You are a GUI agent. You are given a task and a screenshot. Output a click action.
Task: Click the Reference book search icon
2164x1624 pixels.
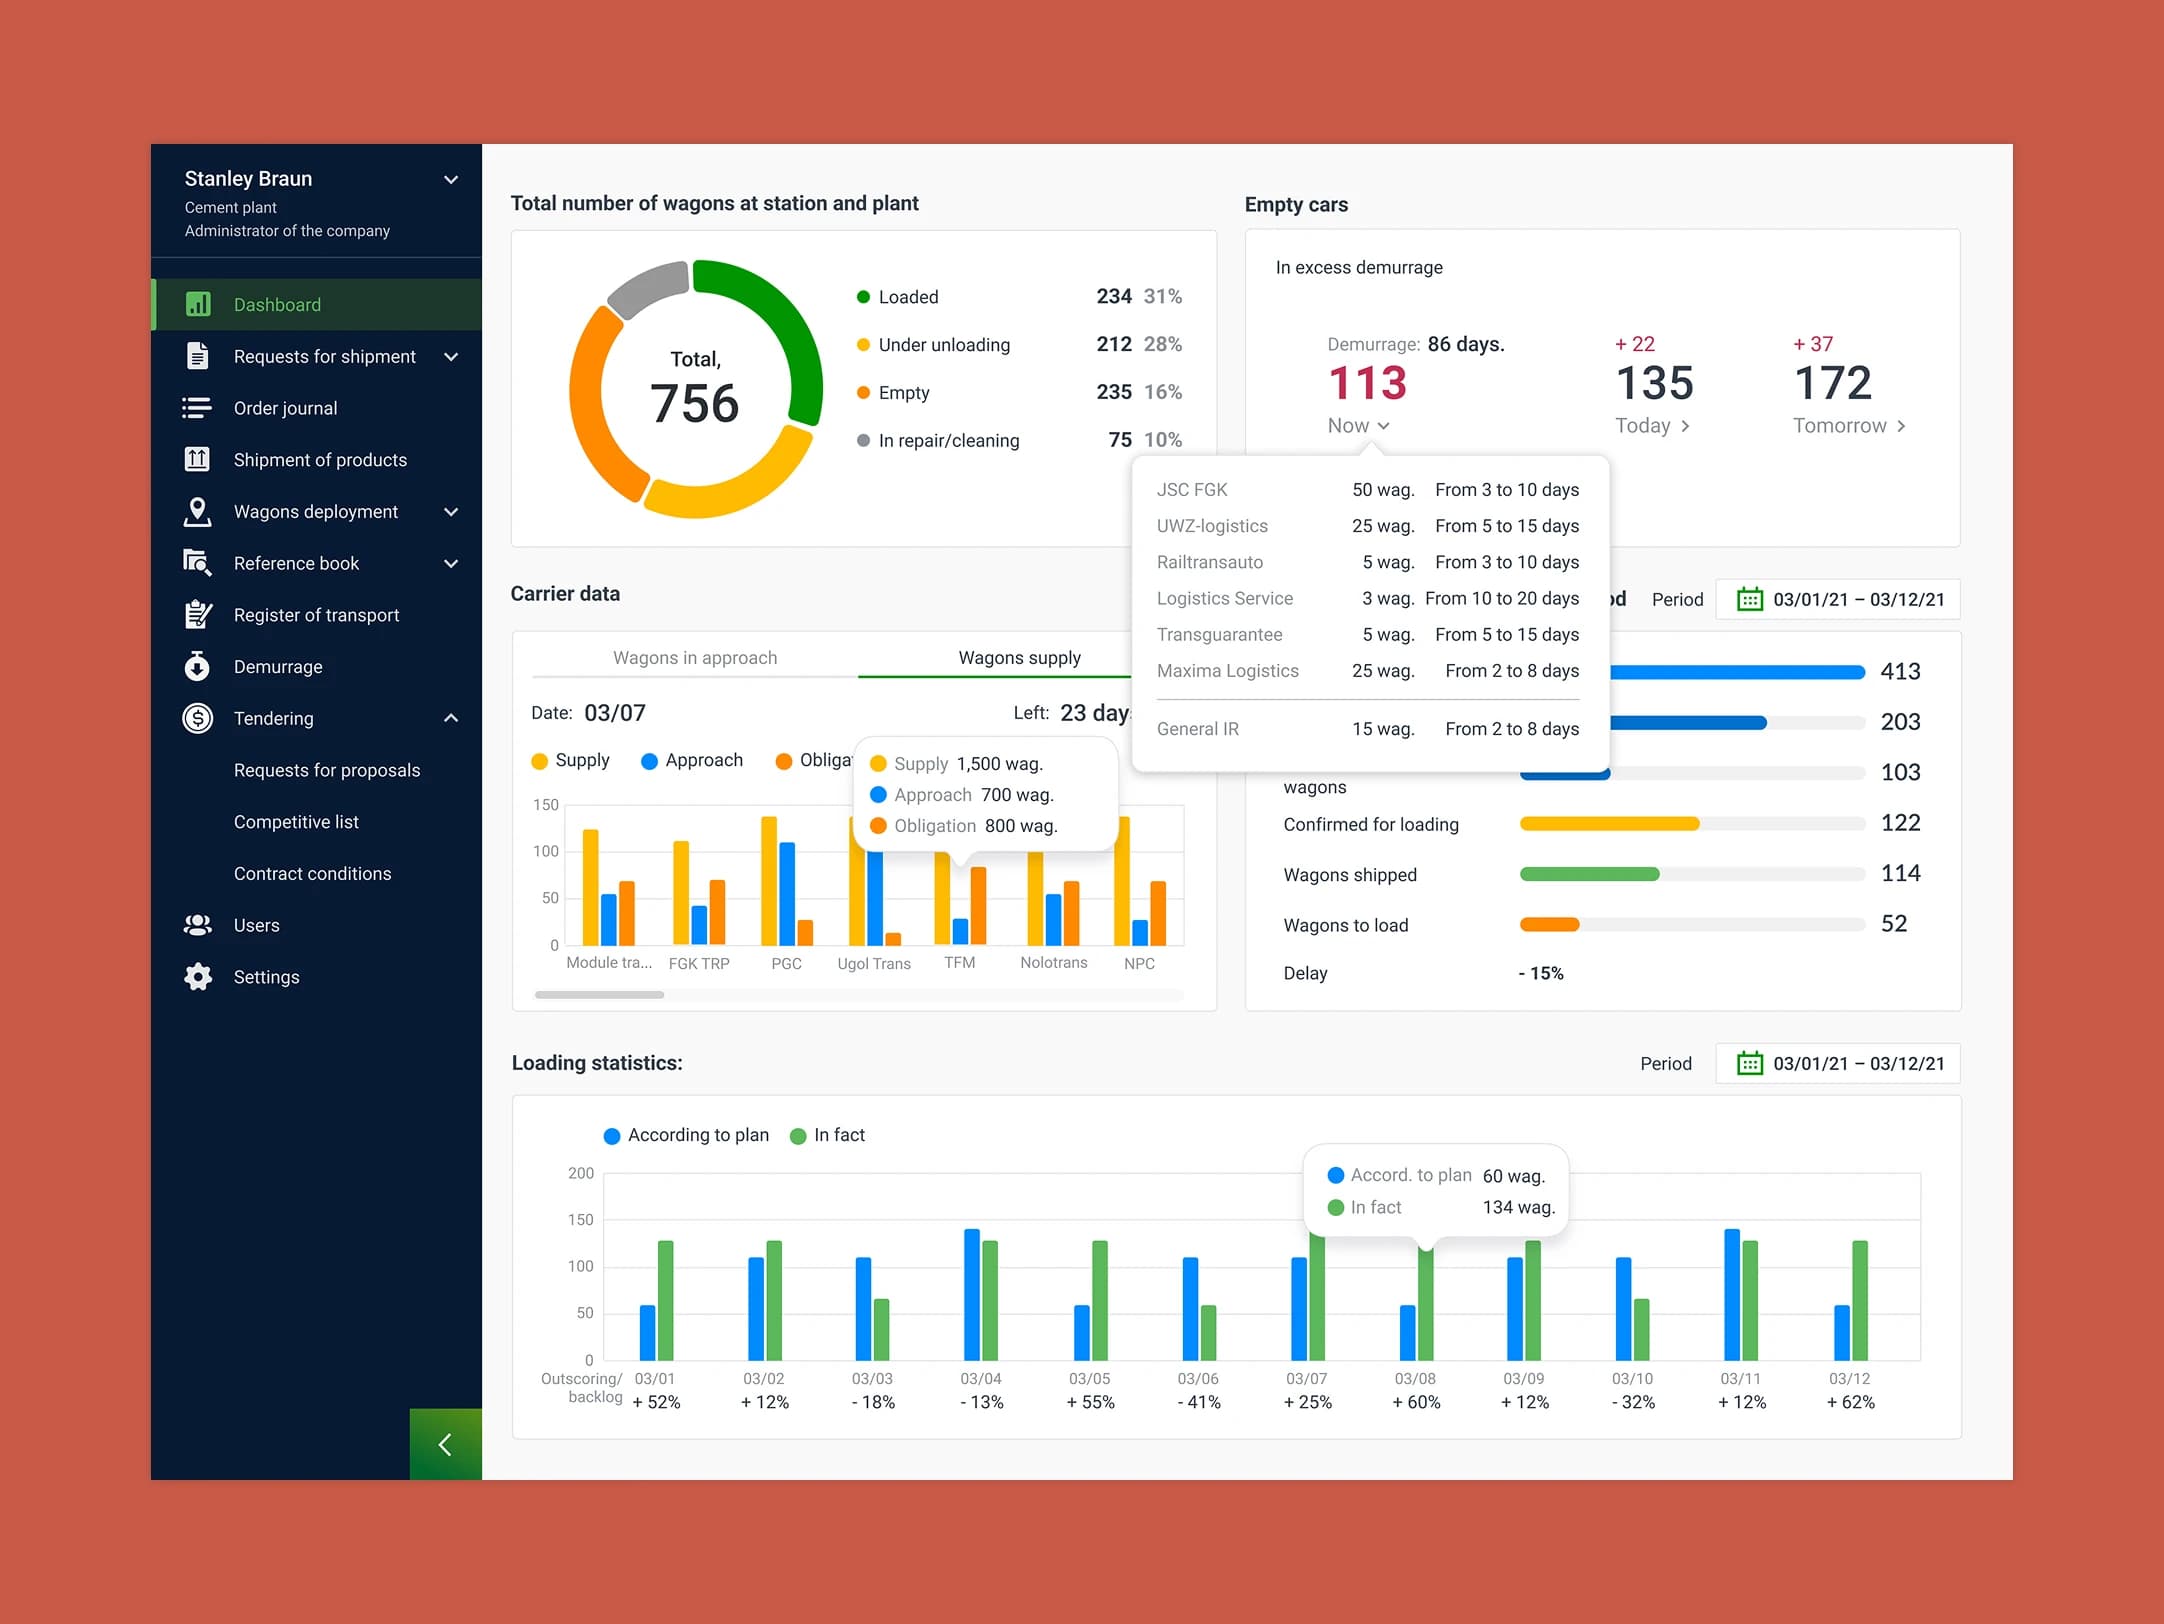197,563
